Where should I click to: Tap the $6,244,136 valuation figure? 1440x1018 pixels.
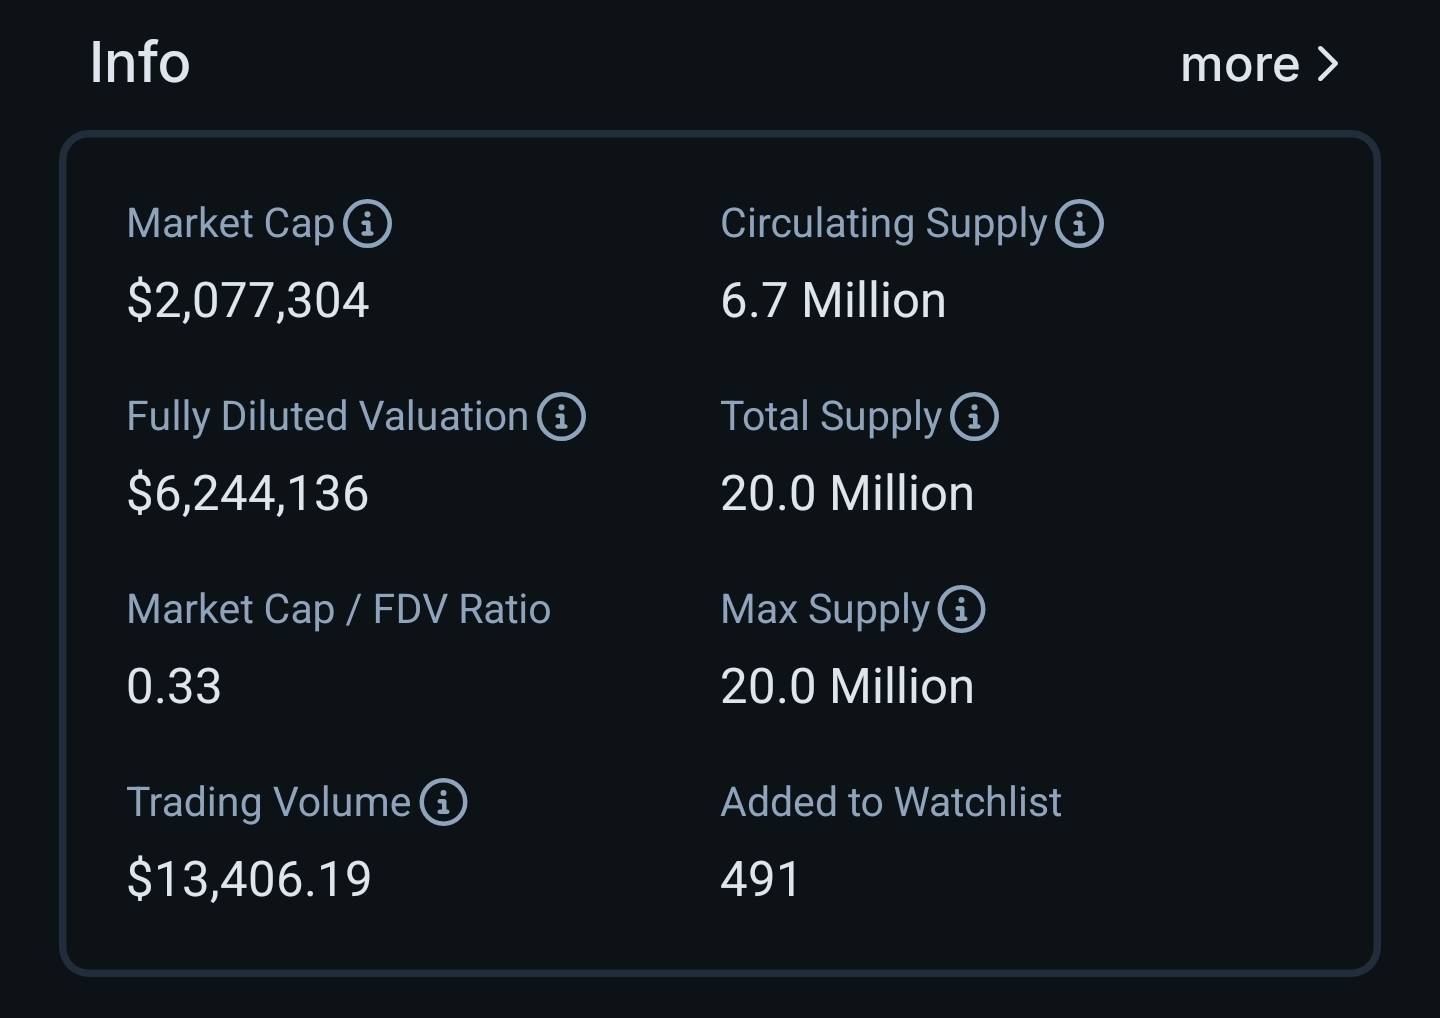pyautogui.click(x=248, y=493)
